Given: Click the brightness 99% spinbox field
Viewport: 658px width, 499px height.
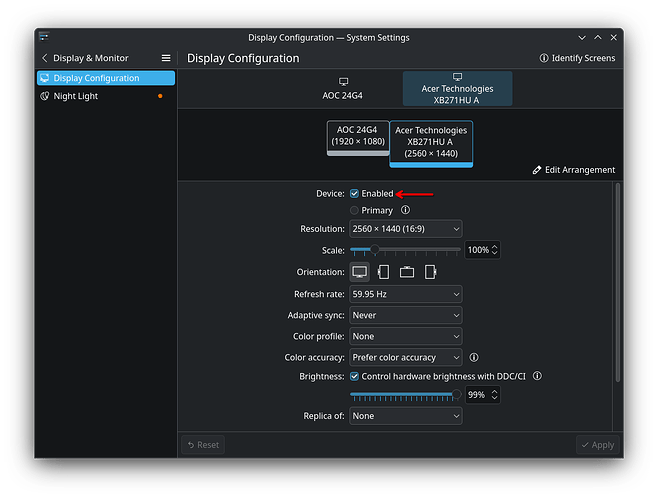Looking at the screenshot, I should (x=482, y=394).
